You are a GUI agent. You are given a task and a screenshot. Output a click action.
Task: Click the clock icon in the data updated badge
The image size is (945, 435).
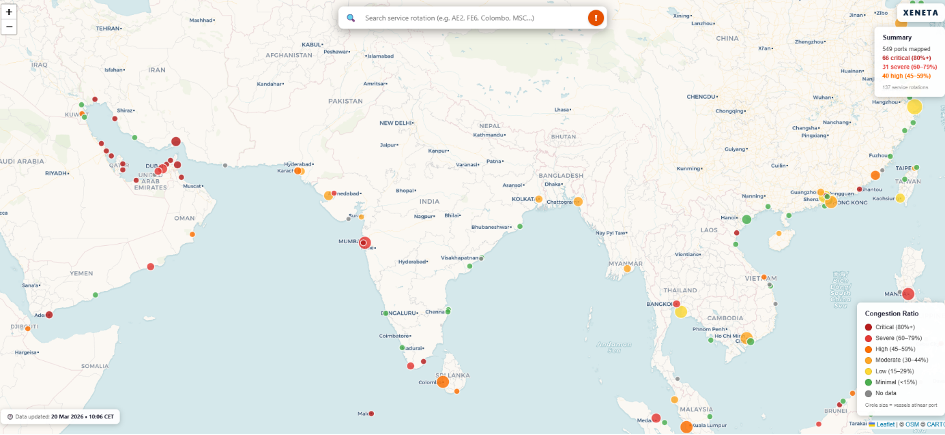click(x=10, y=417)
